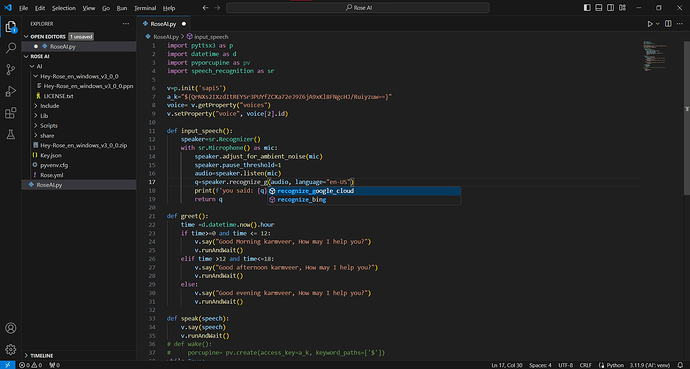Change indentation via Spaces: 4

pos(540,365)
